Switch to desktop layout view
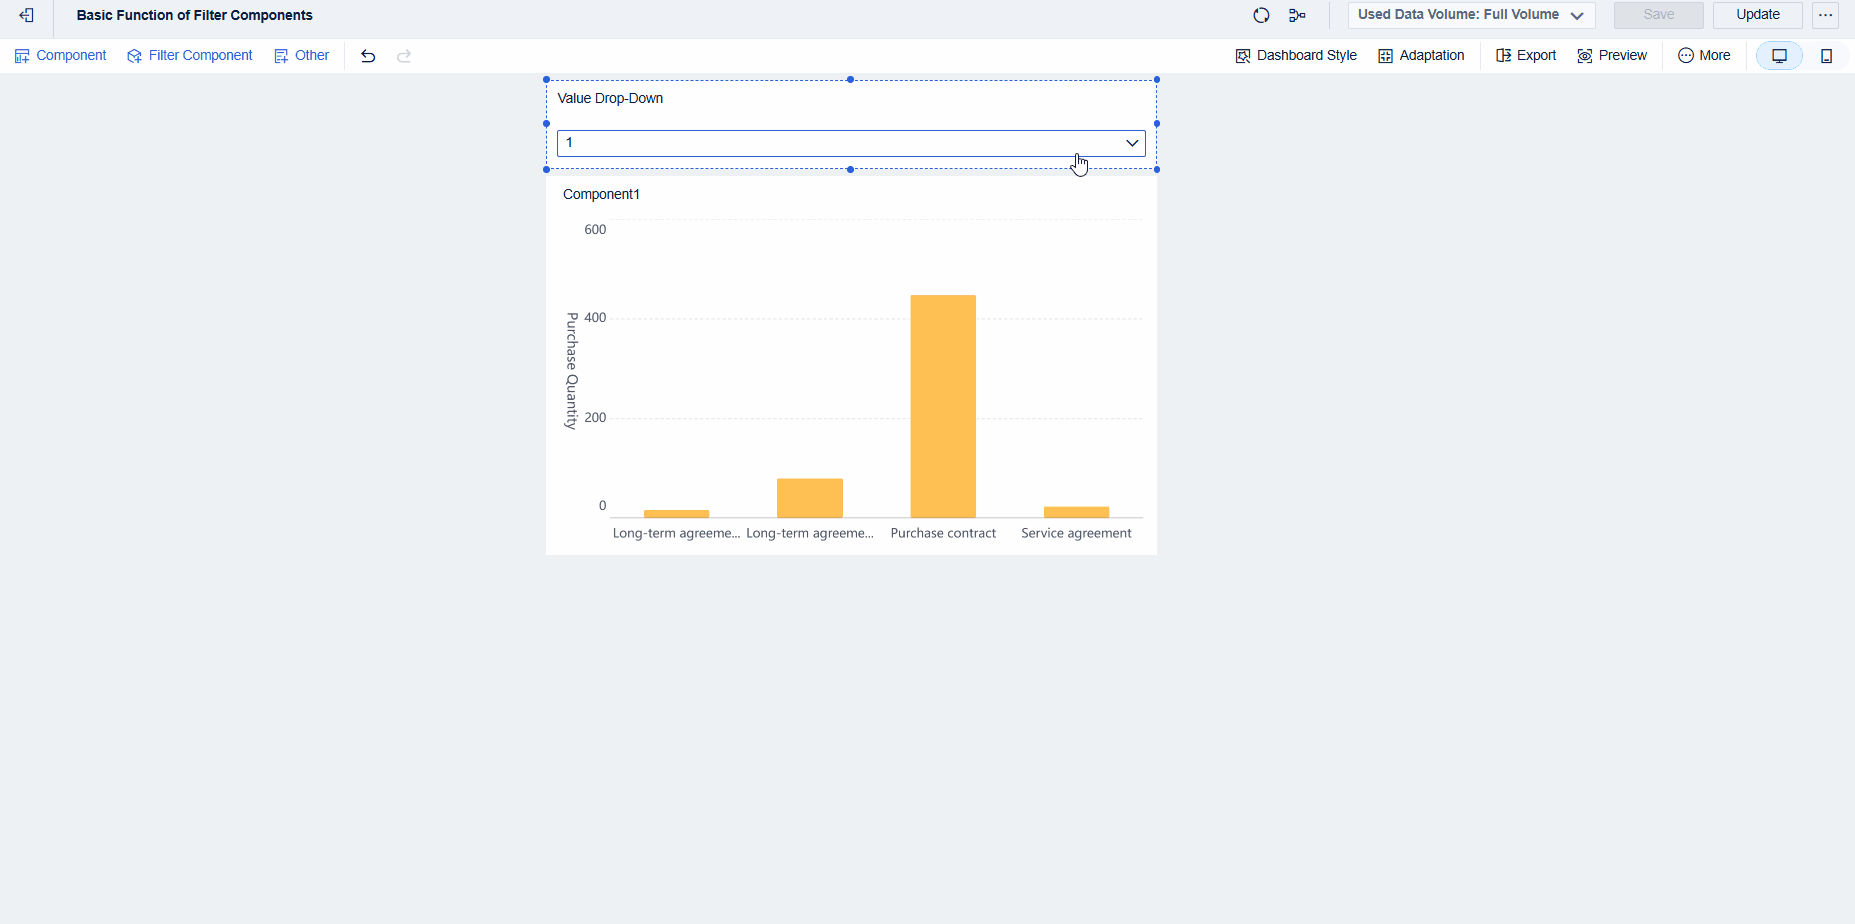 tap(1779, 56)
